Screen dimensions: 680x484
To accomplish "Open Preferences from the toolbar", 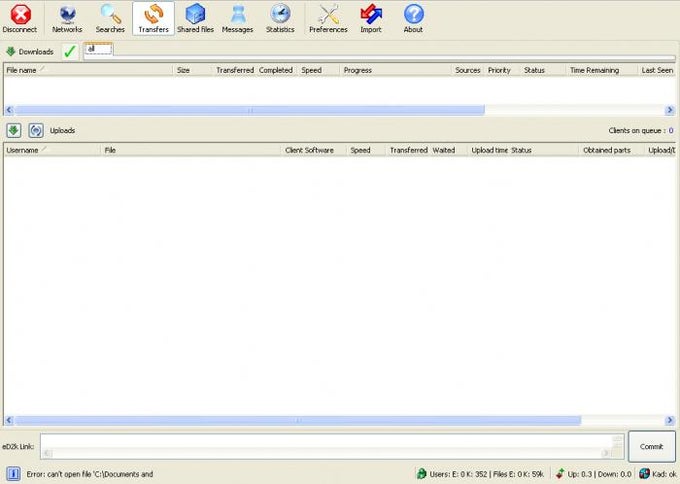I will click(328, 19).
